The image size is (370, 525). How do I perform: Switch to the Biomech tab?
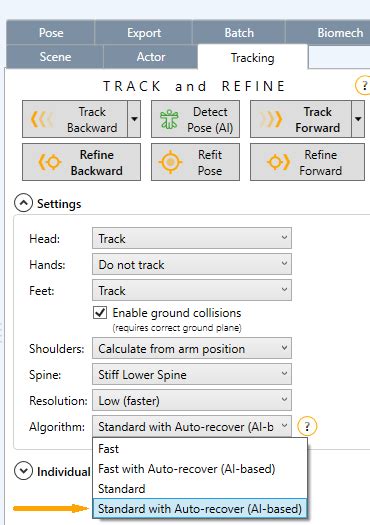(340, 33)
